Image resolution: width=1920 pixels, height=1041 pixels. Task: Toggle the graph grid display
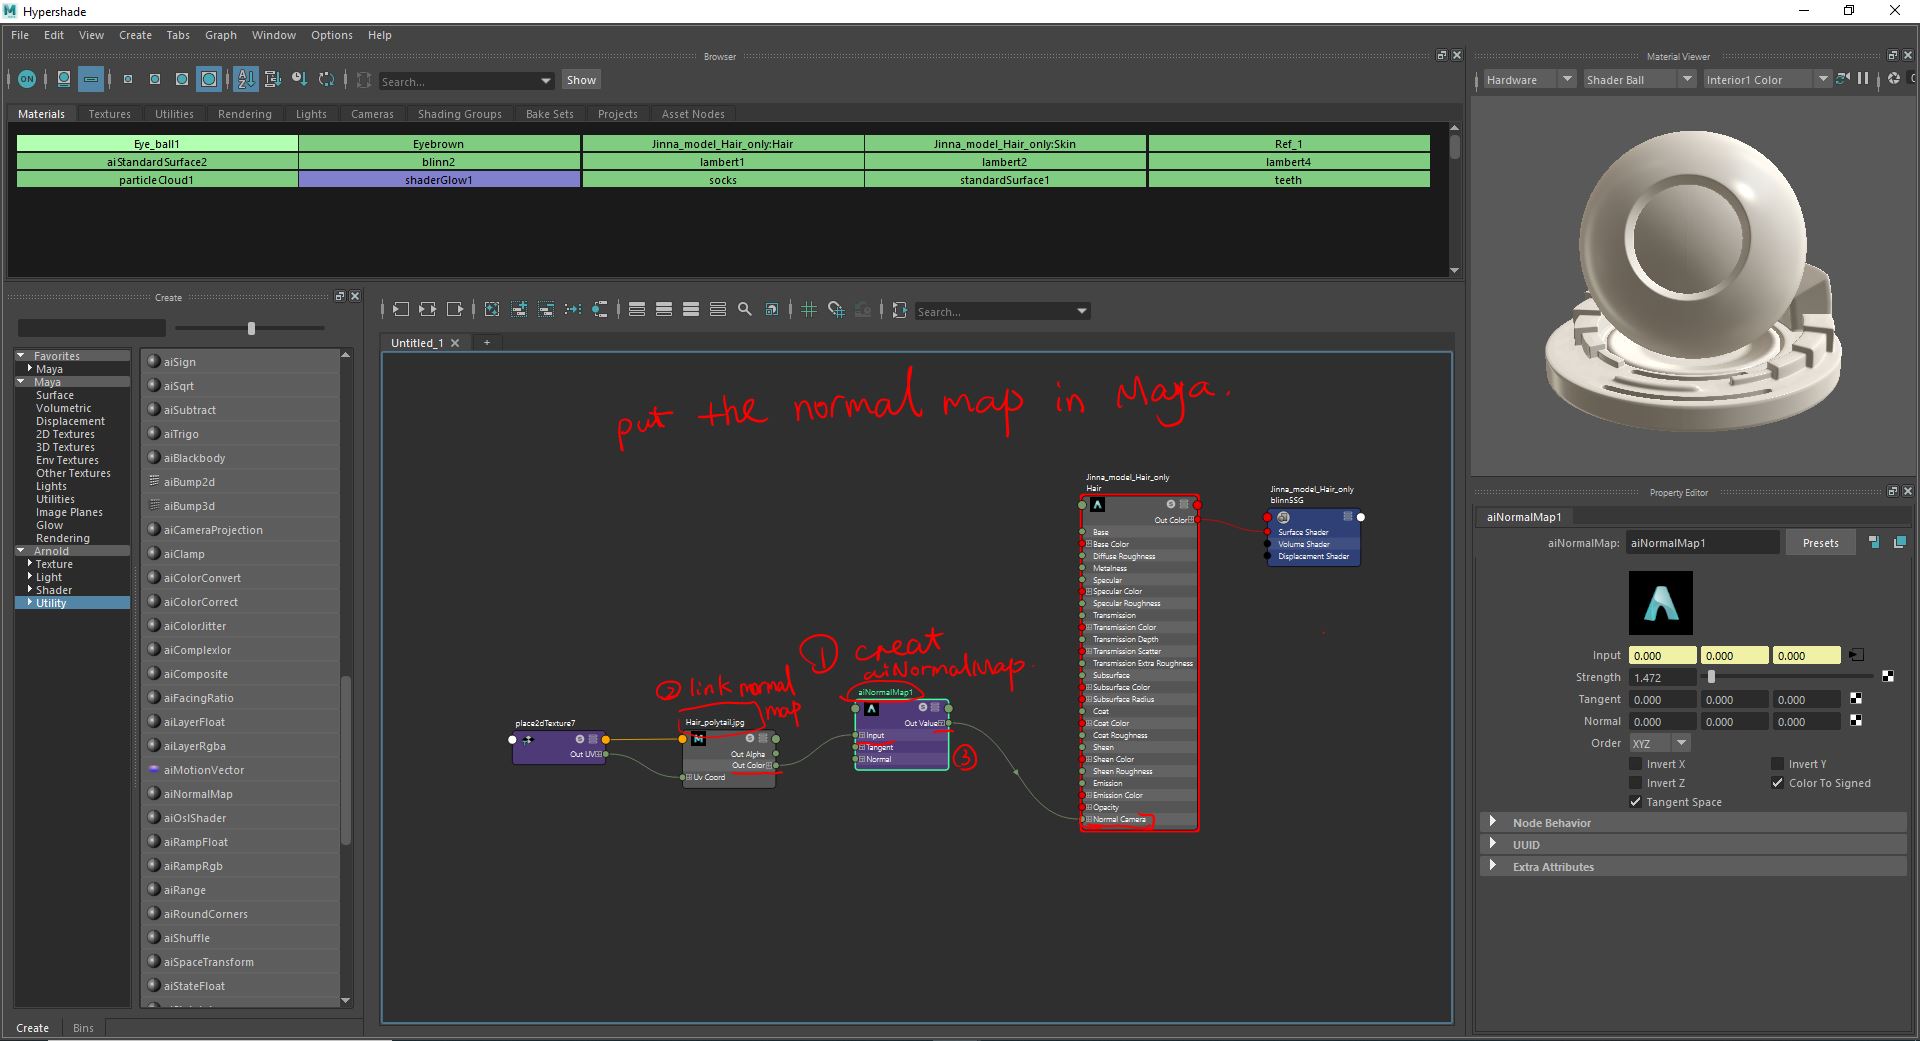tap(809, 310)
